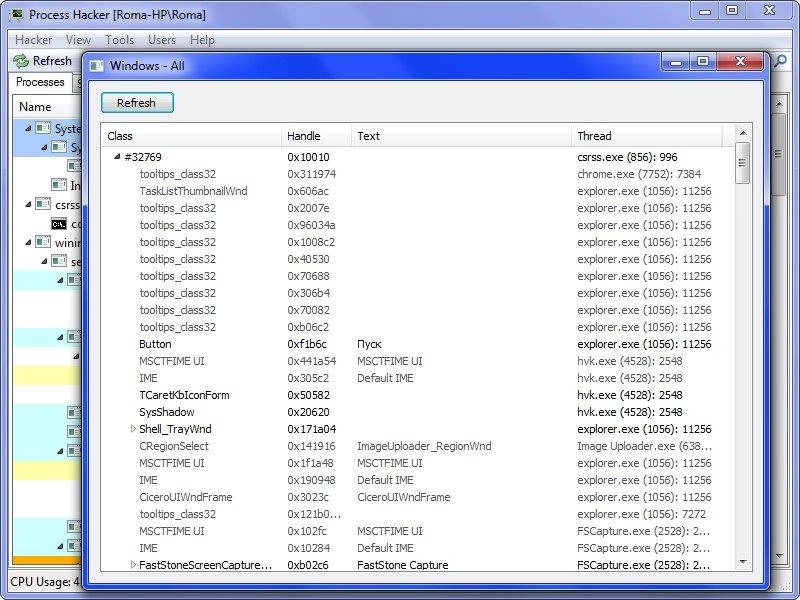Screen dimensions: 800x600
Task: Click thread text chrome.exe (7752): 7384
Action: 639,174
